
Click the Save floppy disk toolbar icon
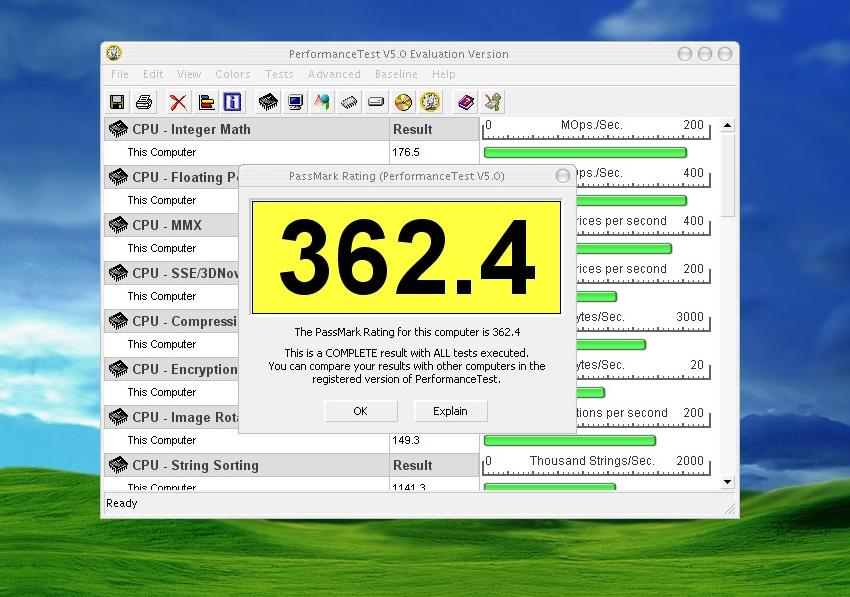click(117, 102)
